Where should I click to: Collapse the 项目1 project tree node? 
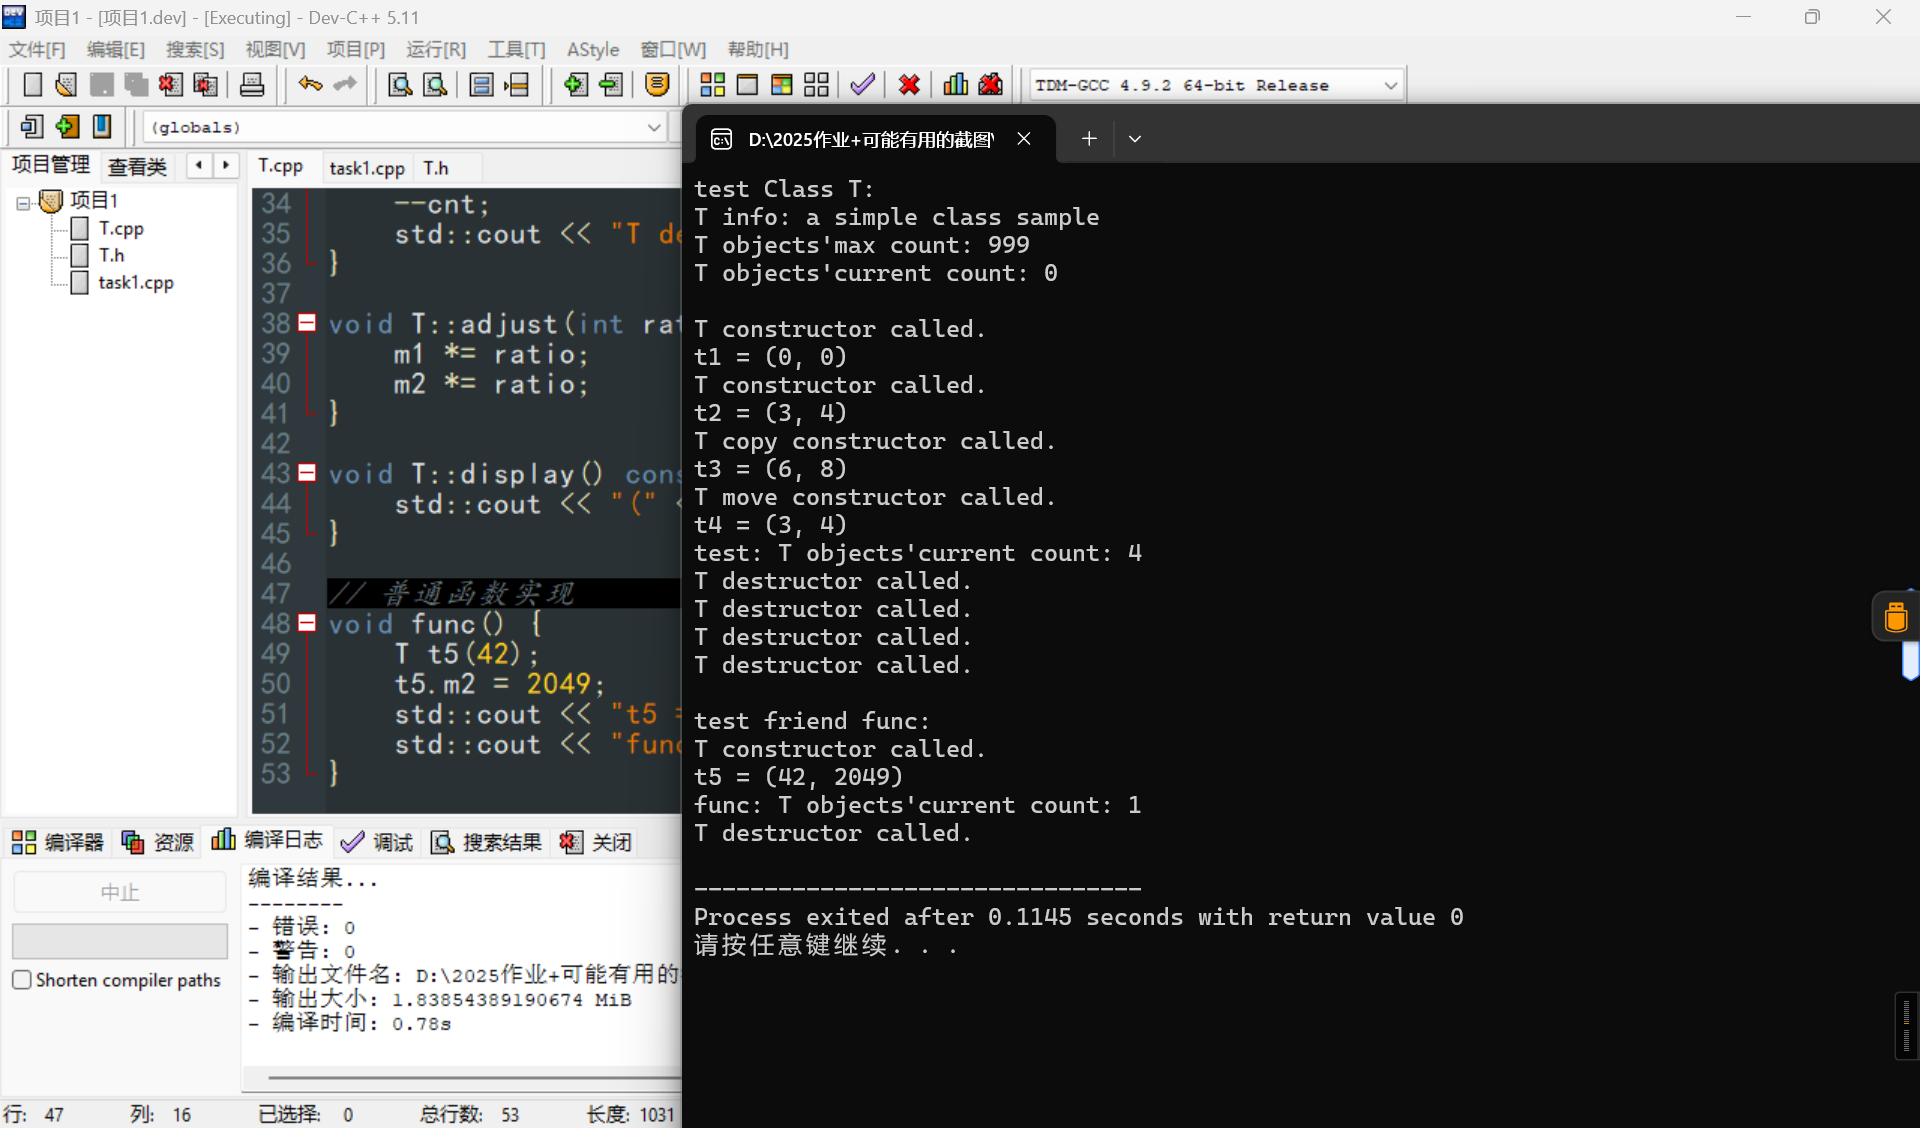23,202
